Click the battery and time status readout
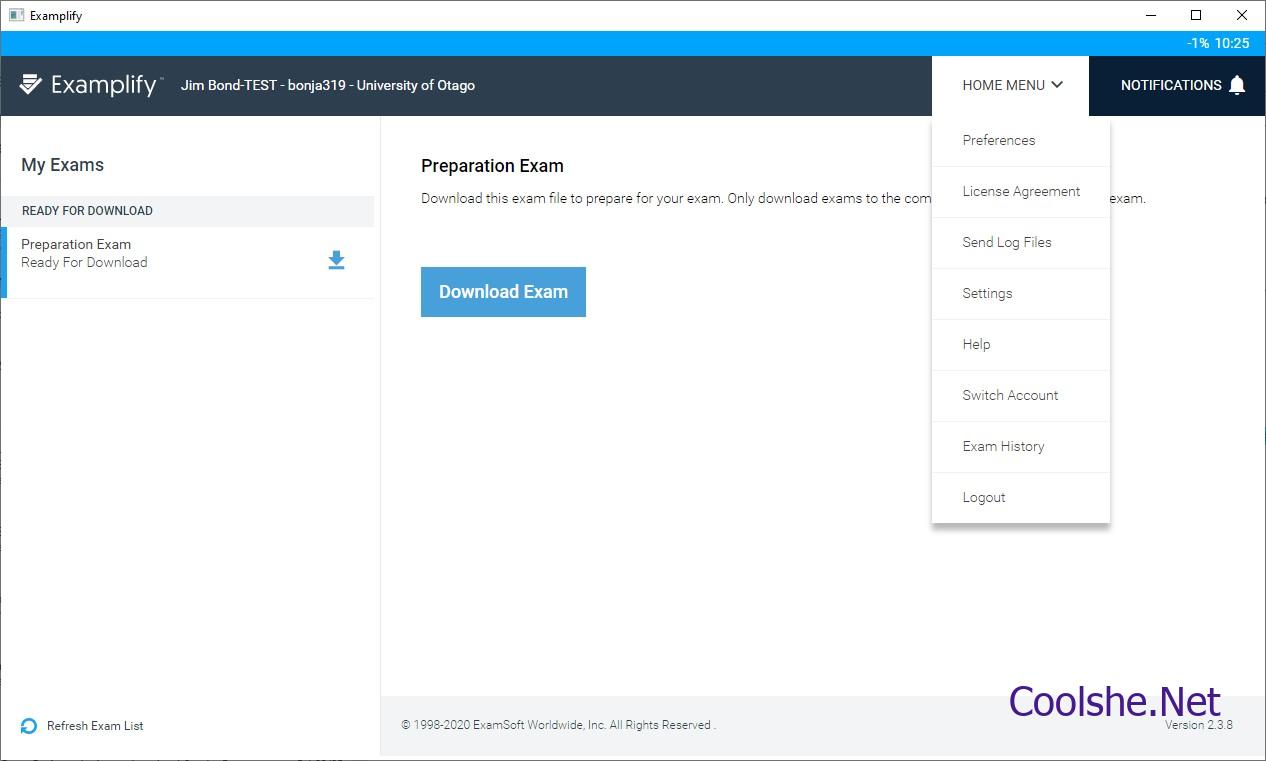This screenshot has width=1266, height=761. coord(1218,43)
